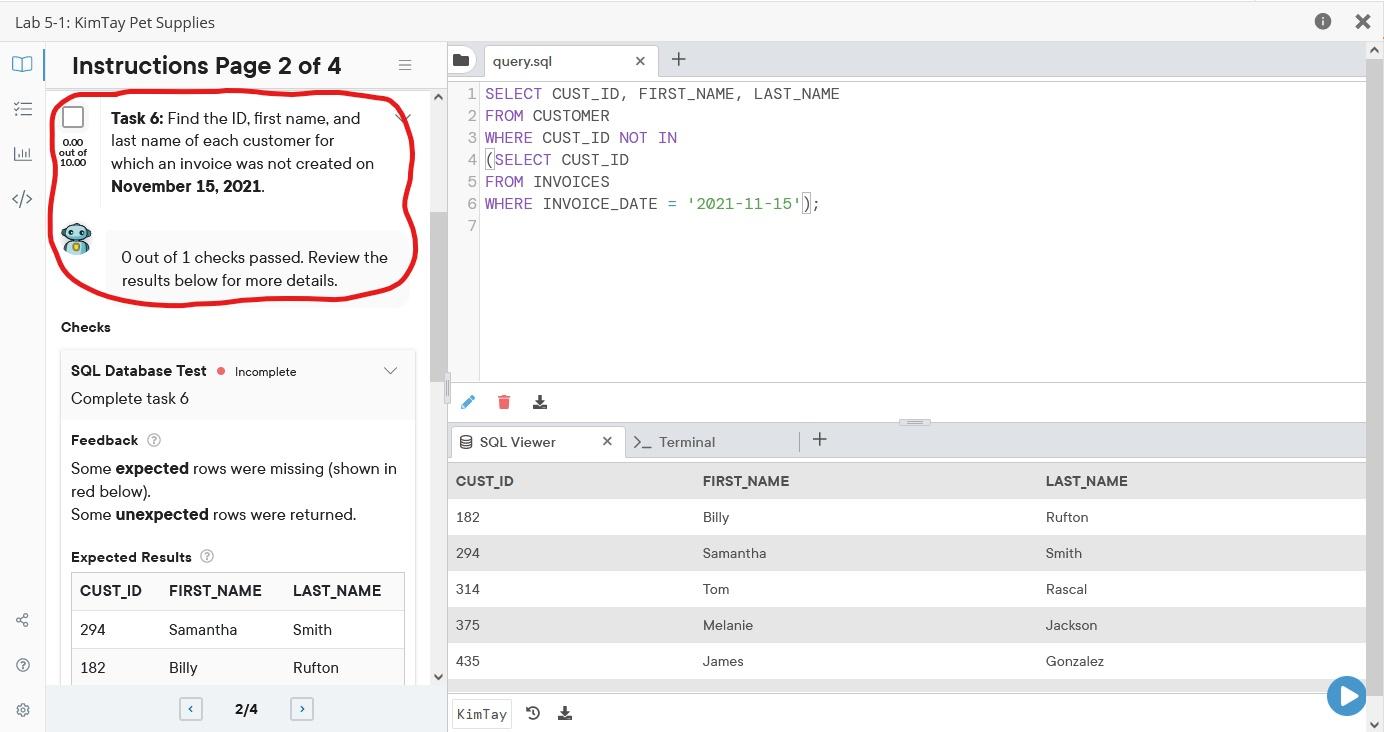Collapse the SQL Database Test check
This screenshot has width=1384, height=732.
[x=390, y=370]
